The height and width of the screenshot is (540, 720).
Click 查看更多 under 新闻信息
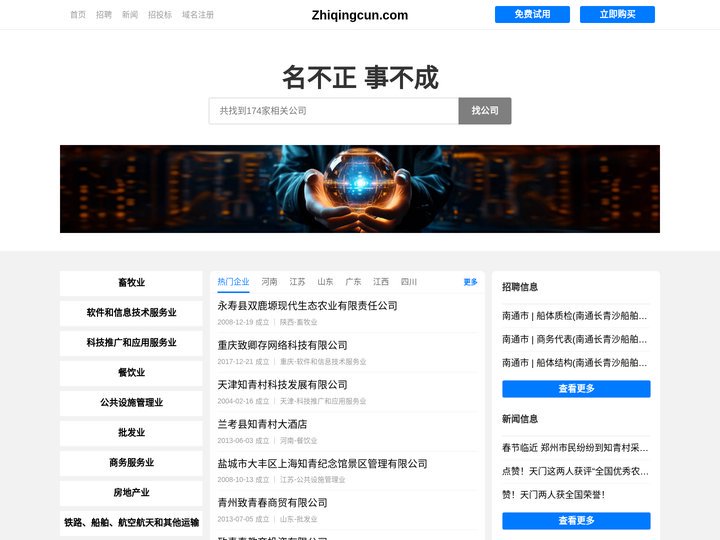(576, 521)
